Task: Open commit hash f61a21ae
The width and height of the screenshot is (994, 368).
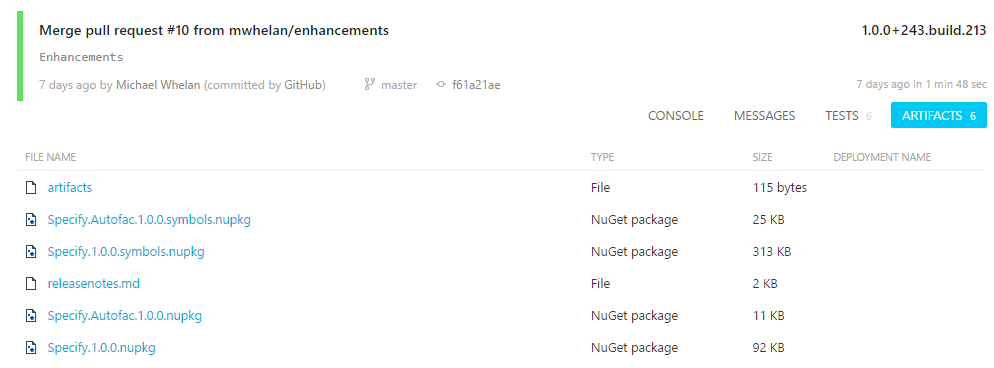Action: (476, 85)
